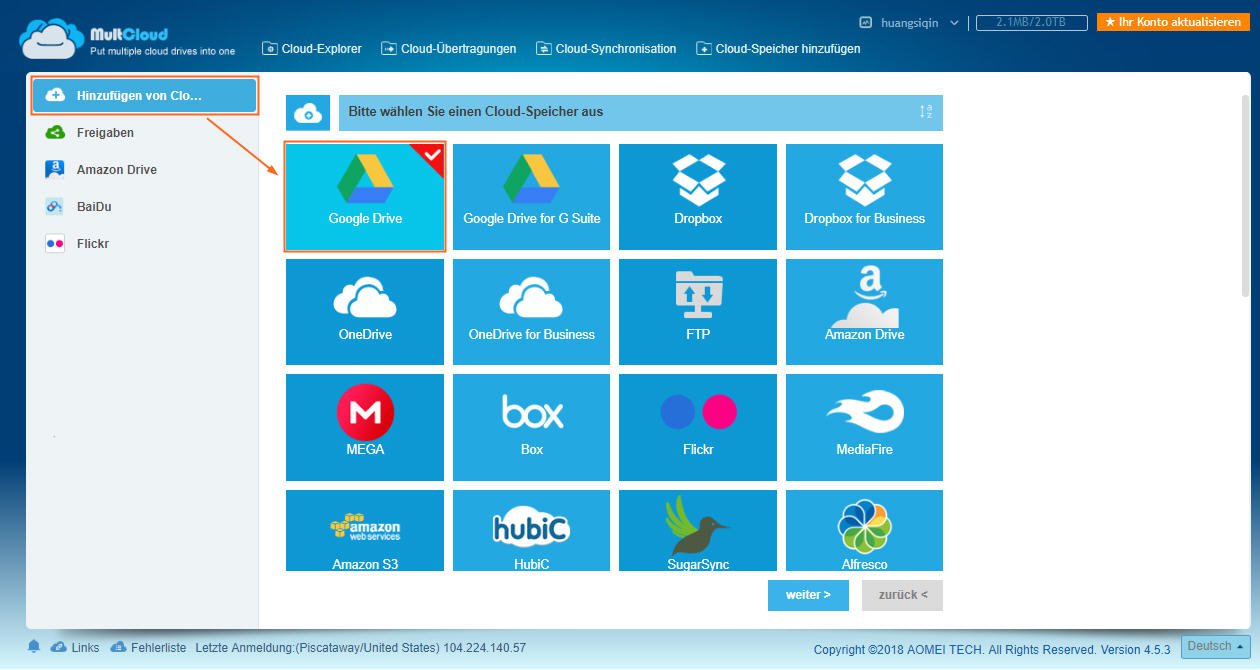Click Letzte Anmeldung IP text
Image resolution: width=1260 pixels, height=670 pixels.
coord(361,648)
